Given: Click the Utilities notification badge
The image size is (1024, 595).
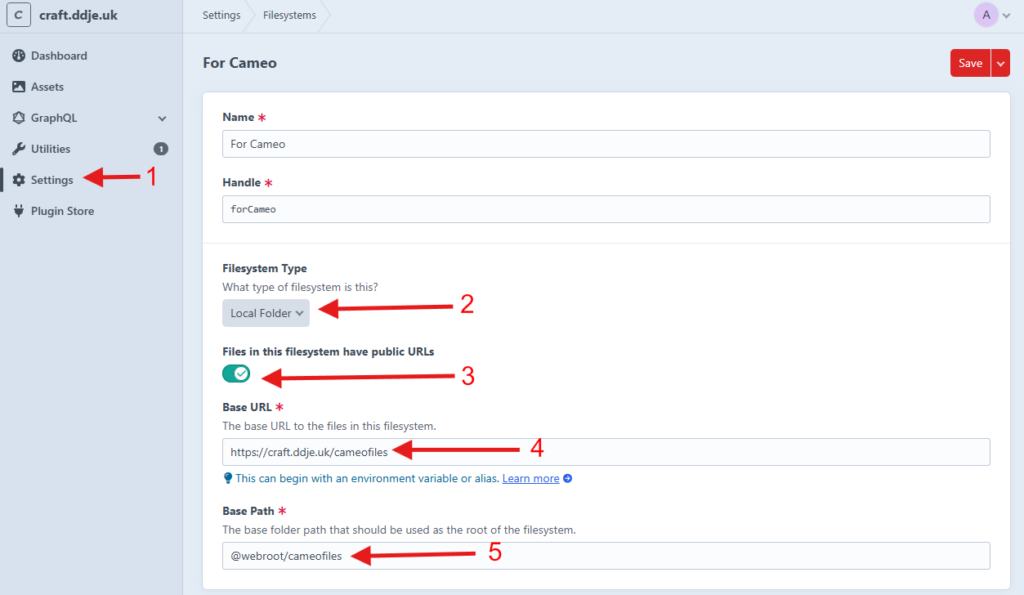Looking at the screenshot, I should (x=160, y=149).
